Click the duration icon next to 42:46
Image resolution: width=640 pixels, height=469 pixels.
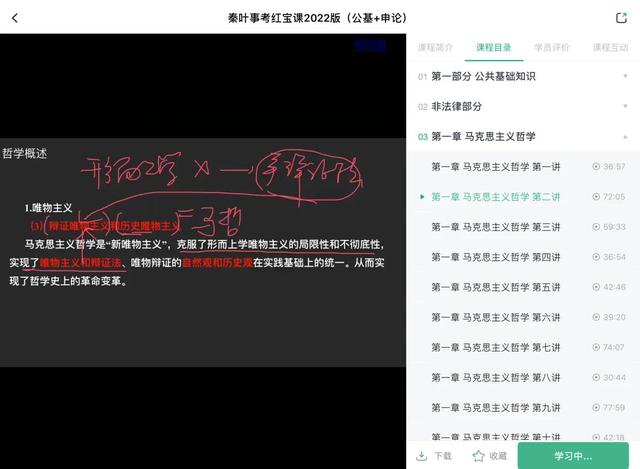pos(596,287)
